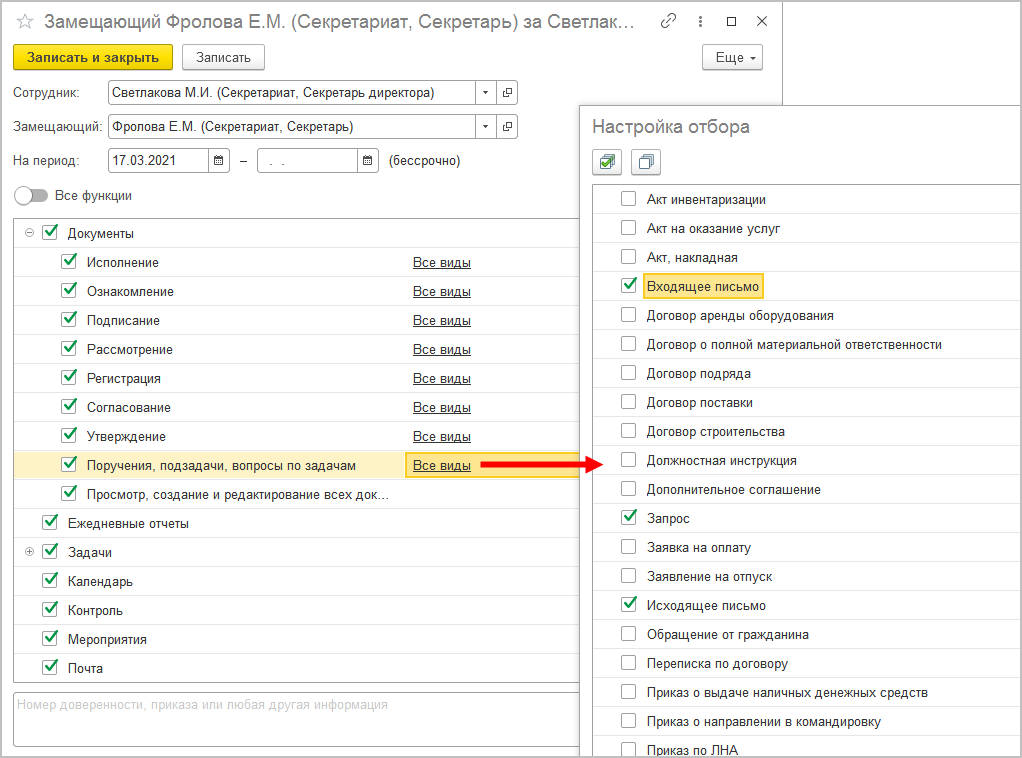
Task: Open the Еще menu
Action: [x=732, y=58]
